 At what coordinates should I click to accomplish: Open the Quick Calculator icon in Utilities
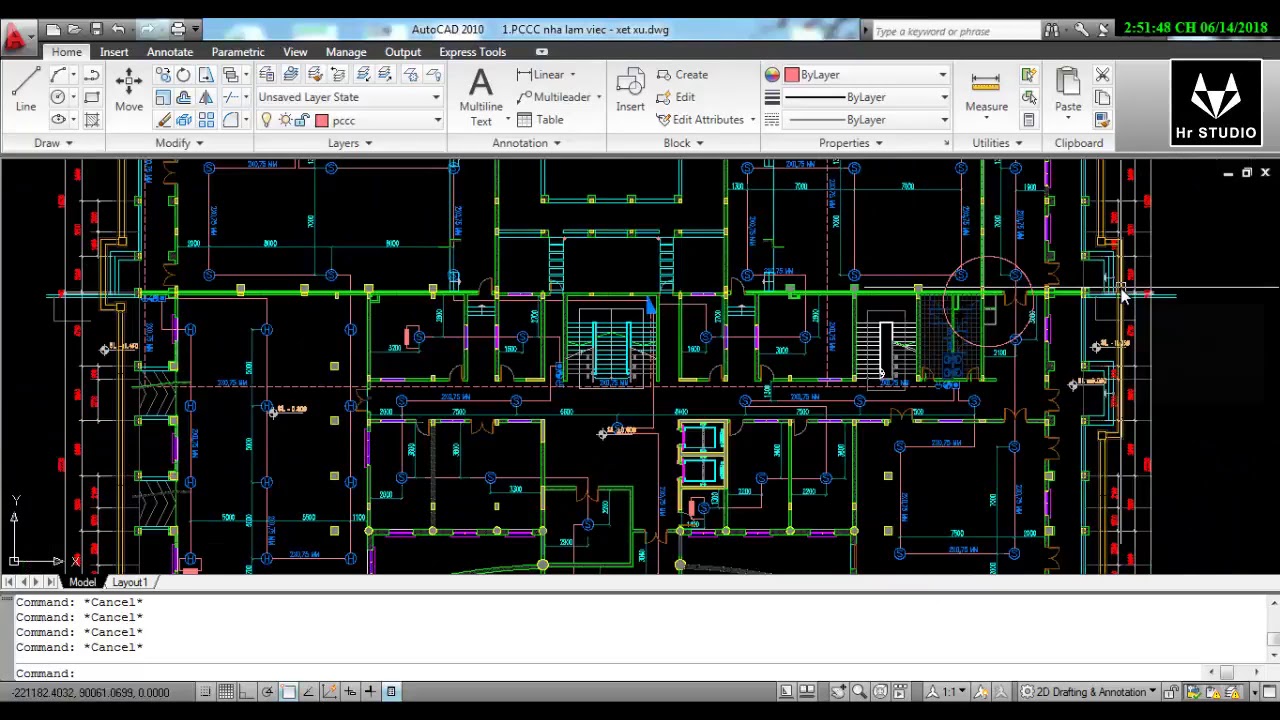coord(1028,120)
